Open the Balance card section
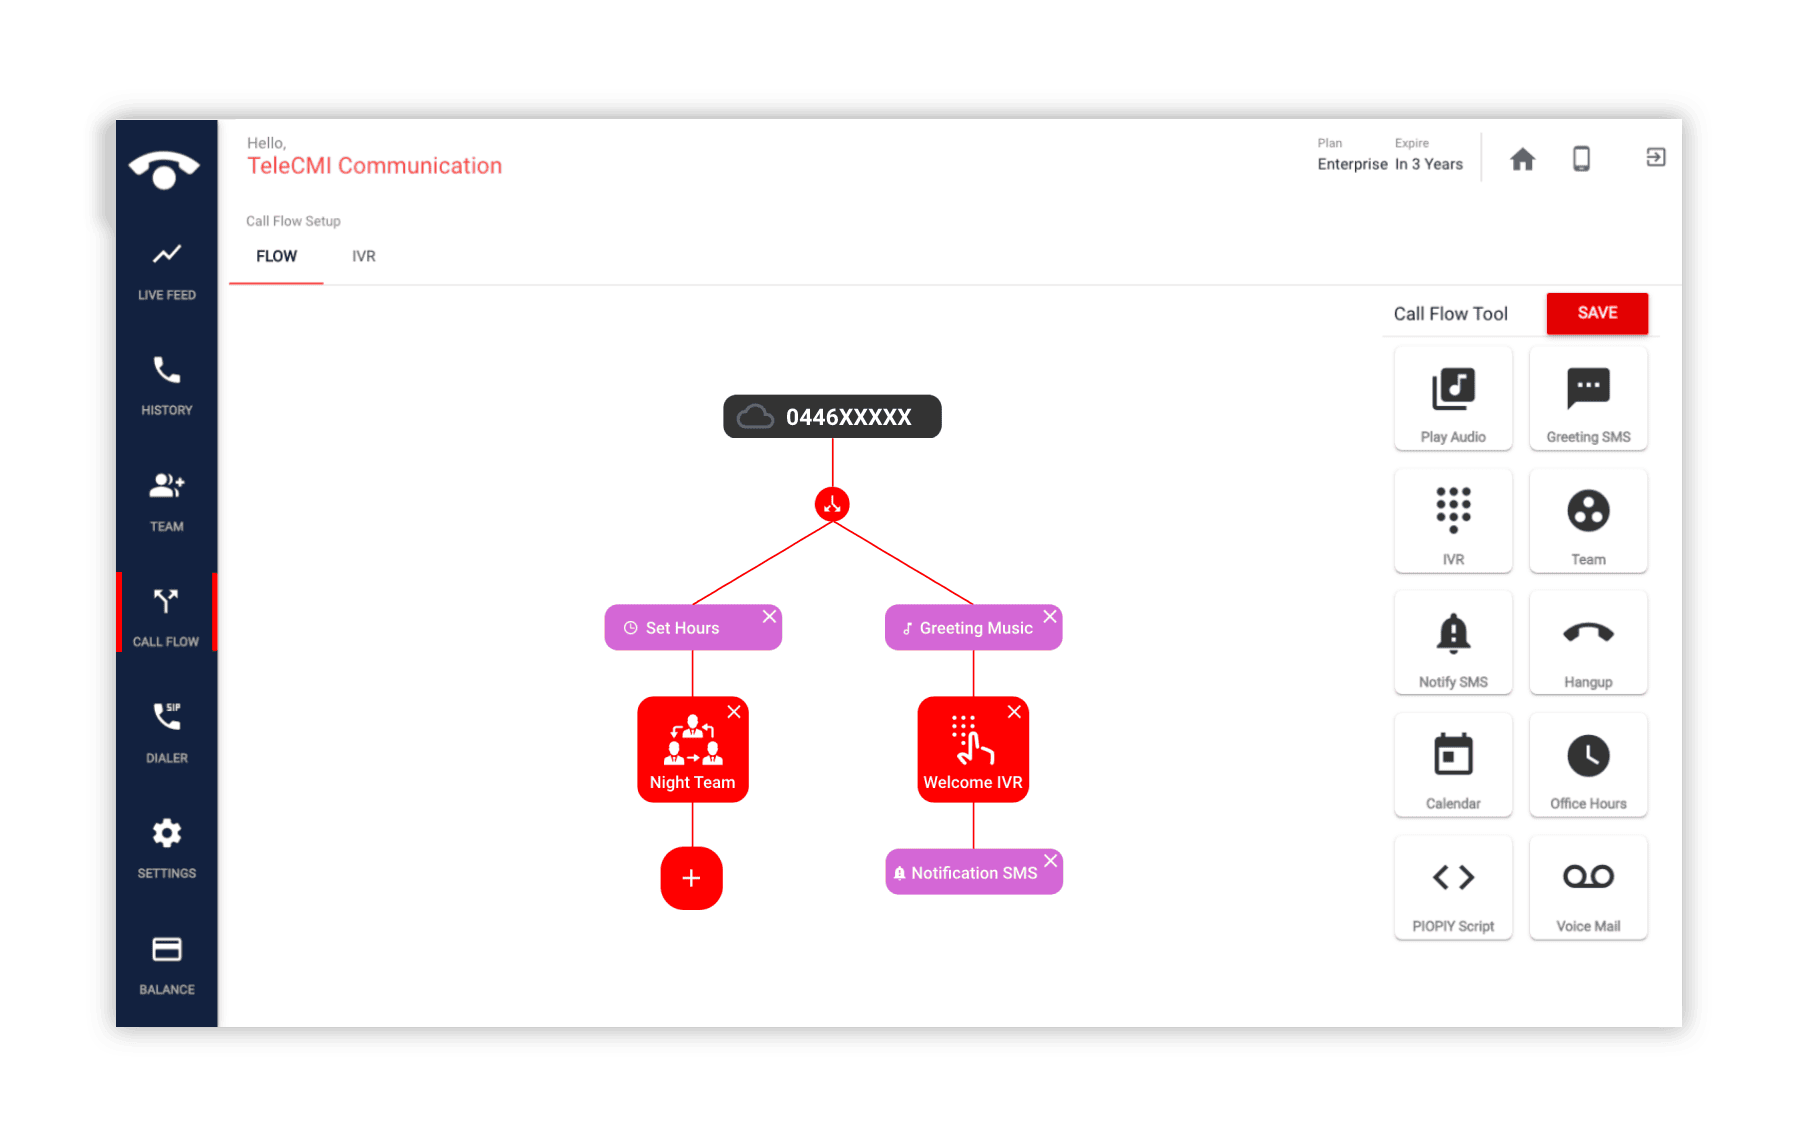Image resolution: width=1796 pixels, height=1144 pixels. pos(166,964)
